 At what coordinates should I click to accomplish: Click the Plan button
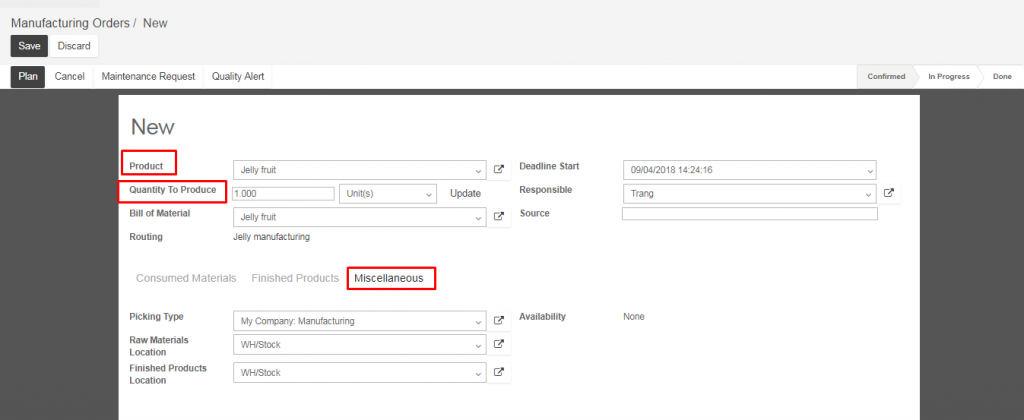pyautogui.click(x=28, y=76)
